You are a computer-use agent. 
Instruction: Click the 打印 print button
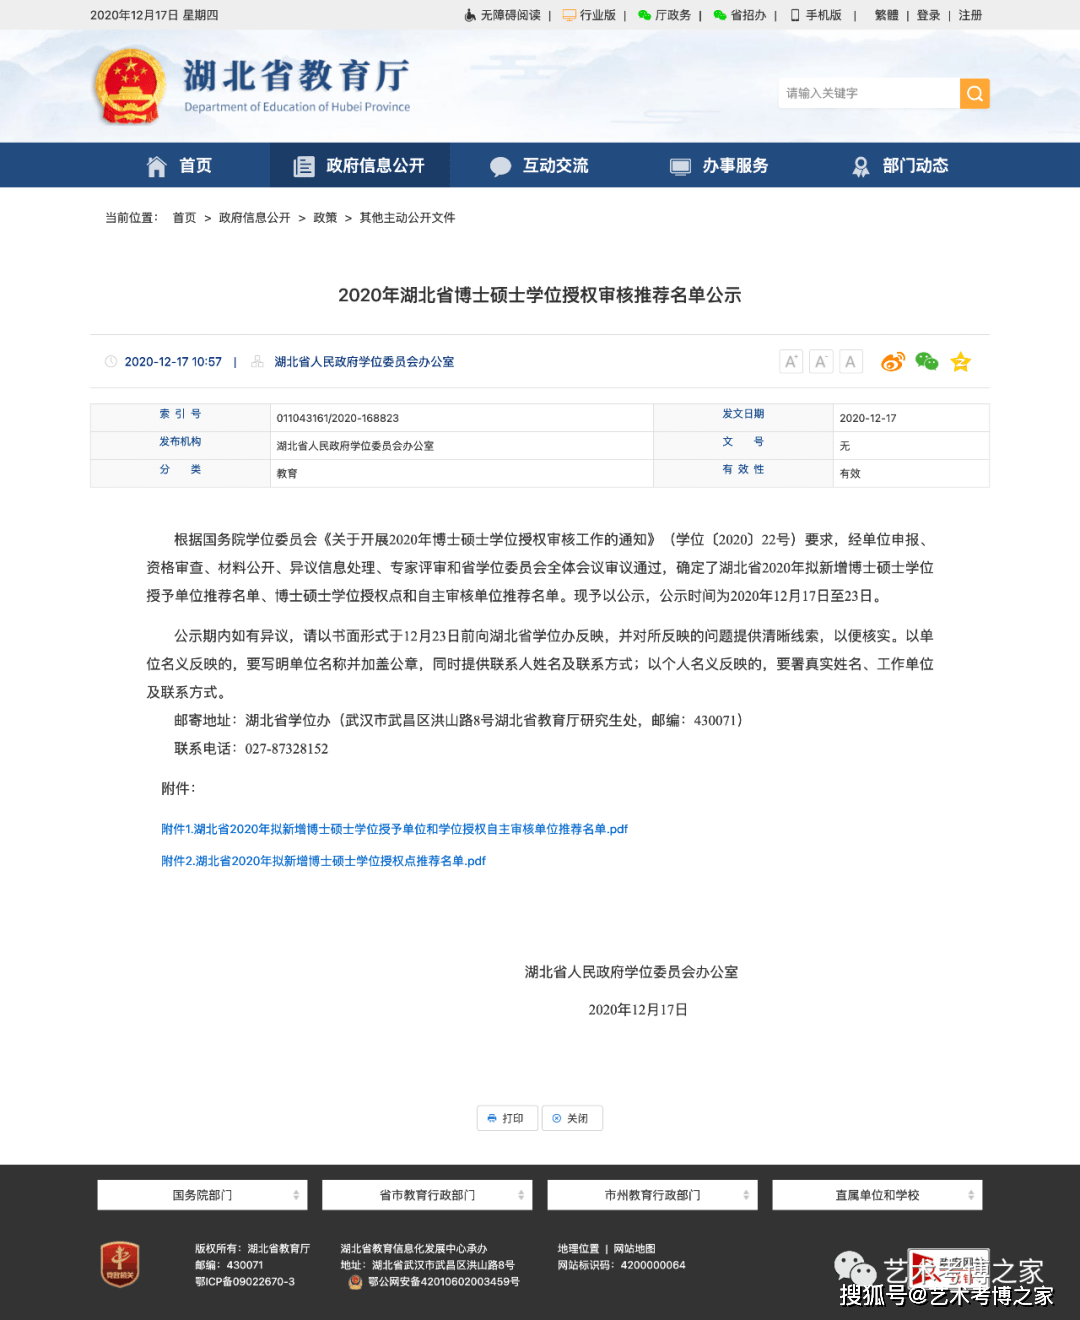click(507, 1117)
